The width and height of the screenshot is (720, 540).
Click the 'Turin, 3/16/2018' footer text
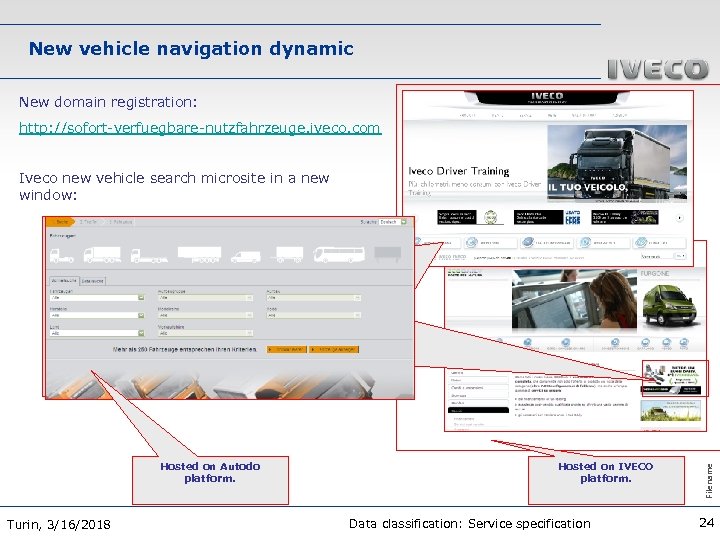pyautogui.click(x=59, y=524)
